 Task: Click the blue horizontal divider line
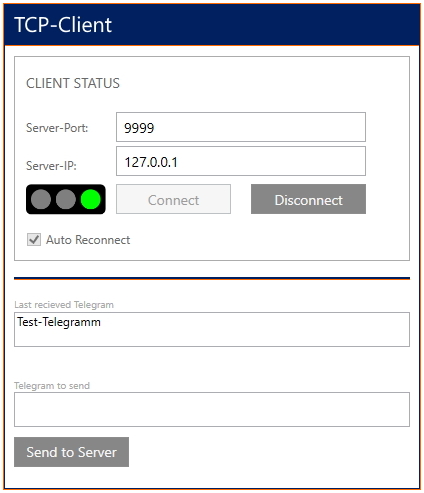click(212, 278)
